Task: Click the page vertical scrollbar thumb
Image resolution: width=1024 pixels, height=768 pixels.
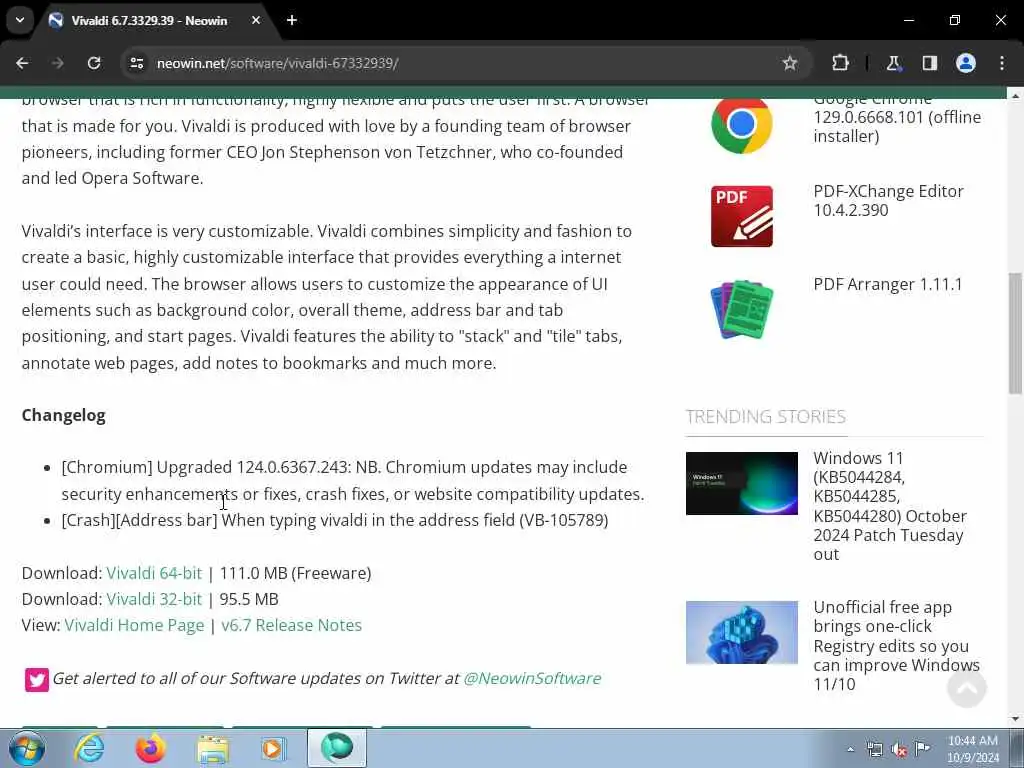Action: click(x=1015, y=333)
